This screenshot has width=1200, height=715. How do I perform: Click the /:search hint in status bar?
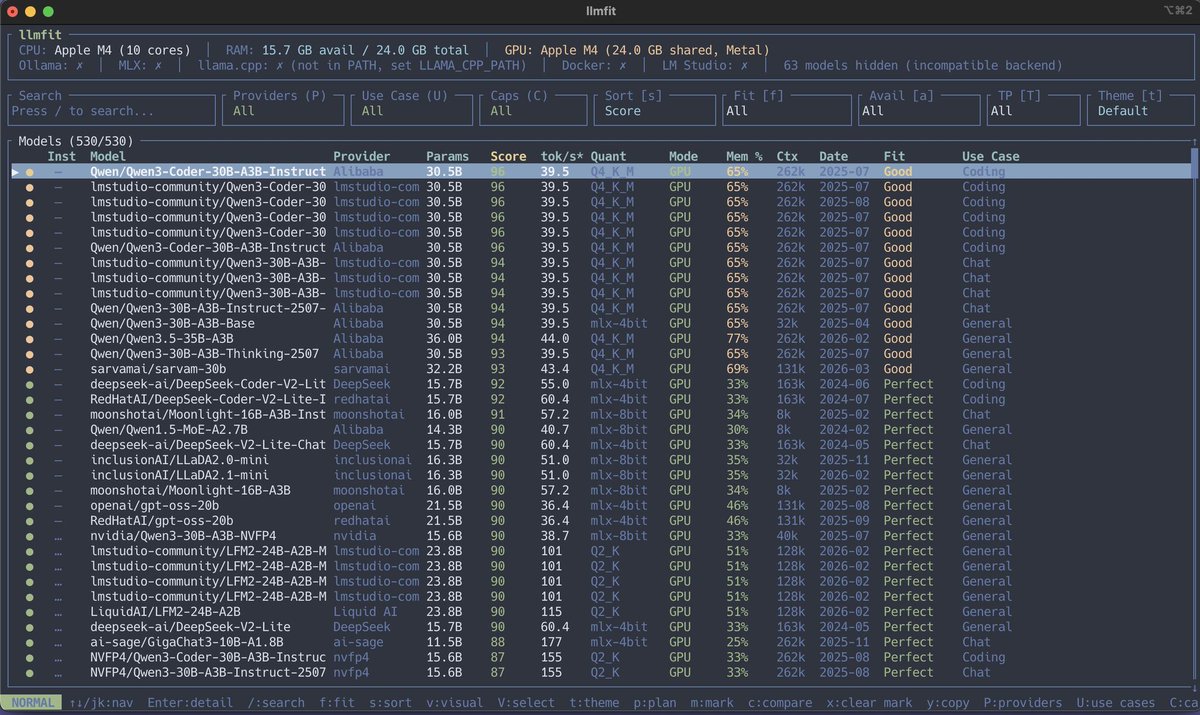point(276,703)
